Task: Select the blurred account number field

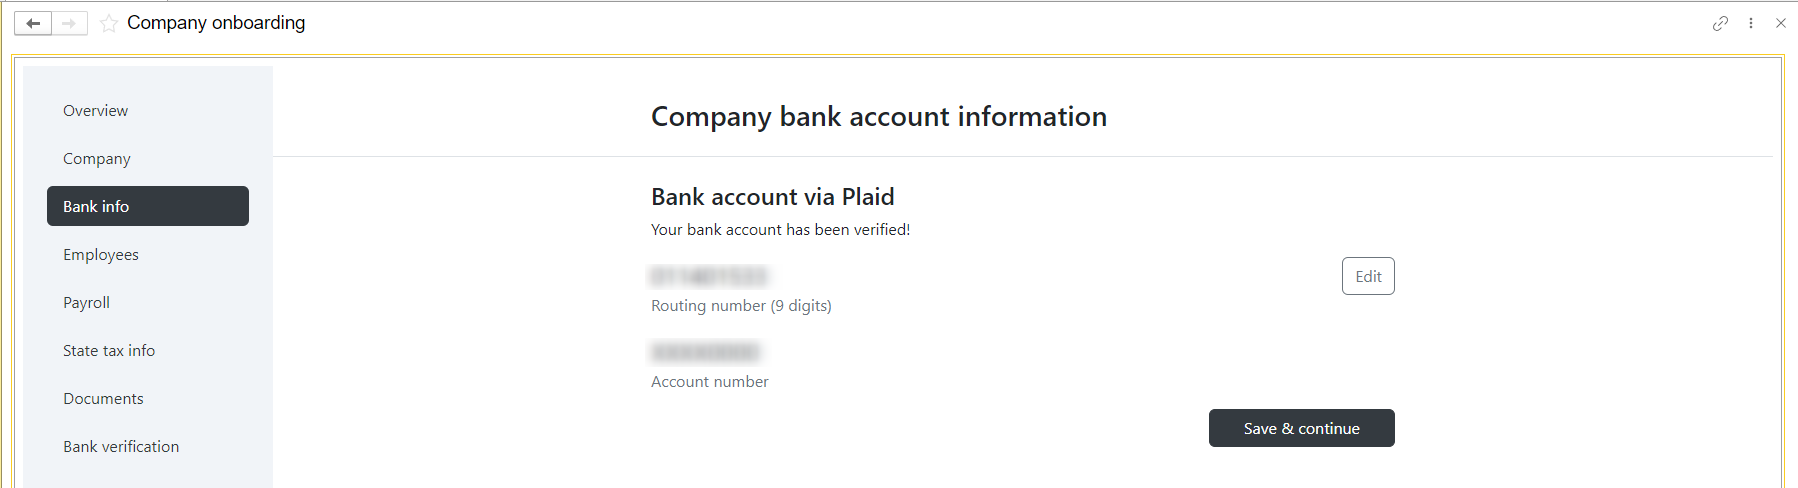Action: 705,352
